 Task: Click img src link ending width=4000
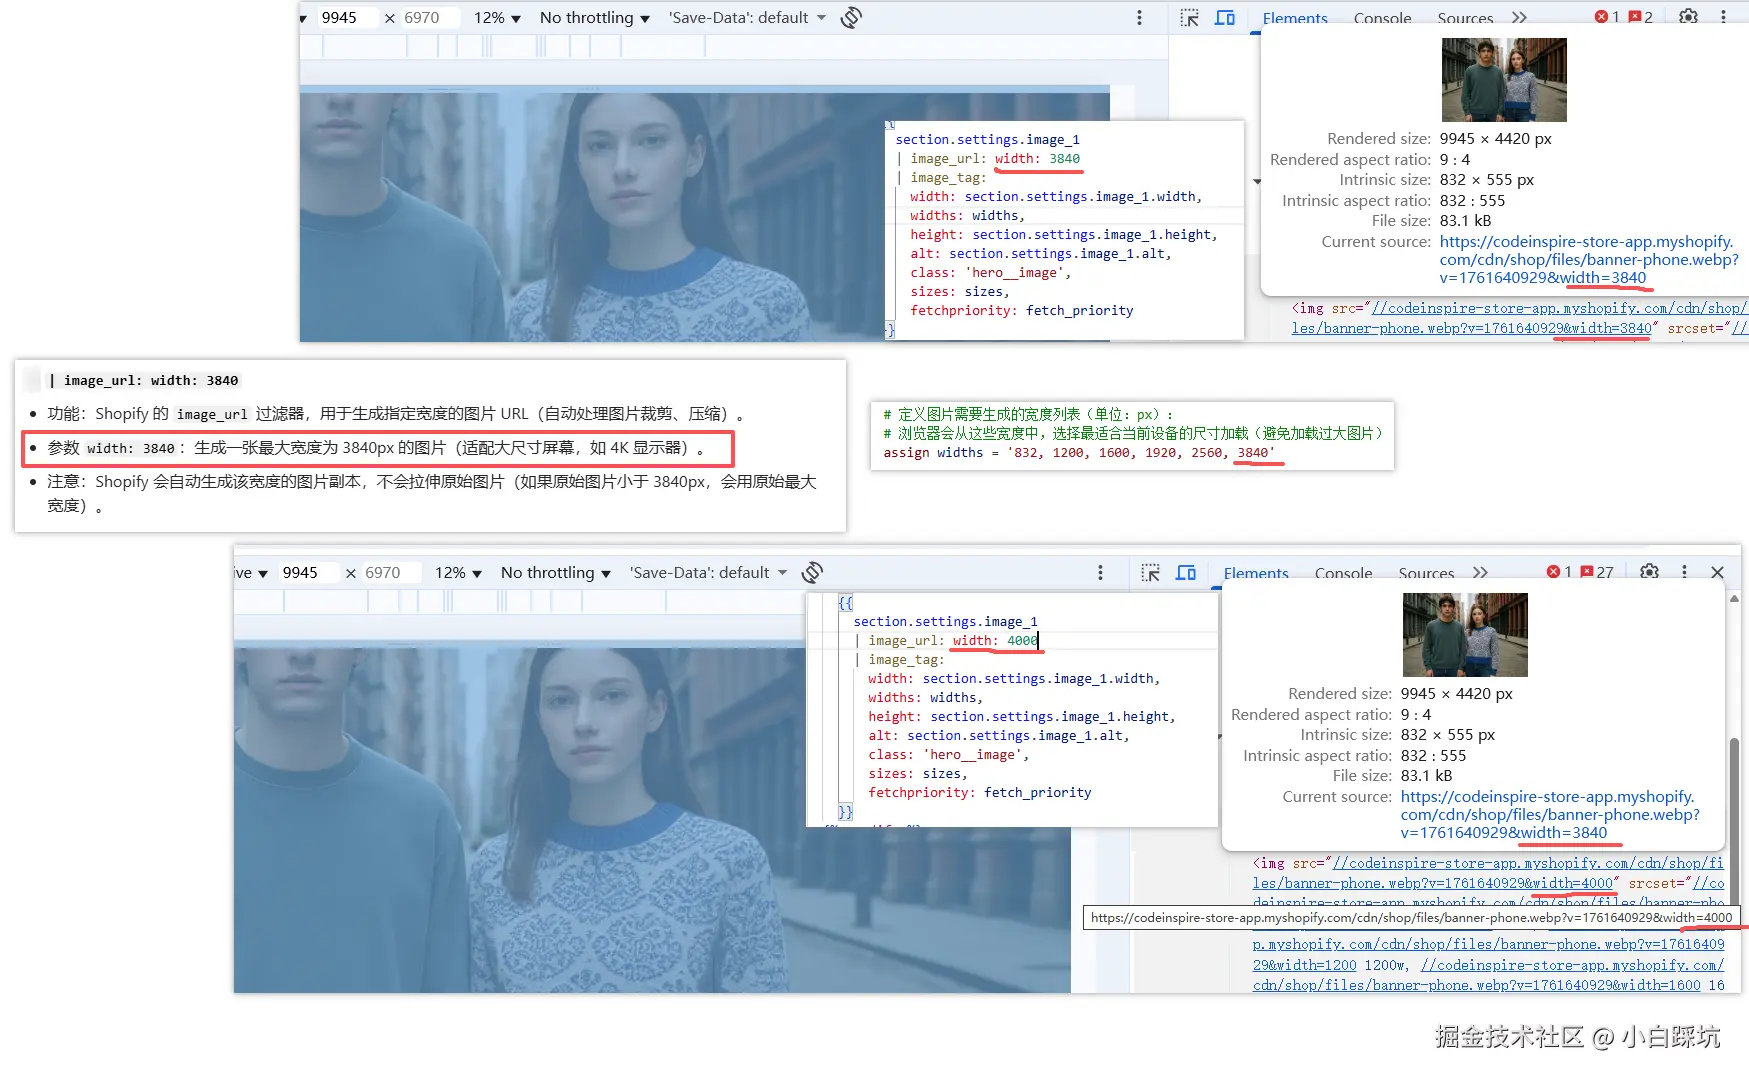(1488, 873)
